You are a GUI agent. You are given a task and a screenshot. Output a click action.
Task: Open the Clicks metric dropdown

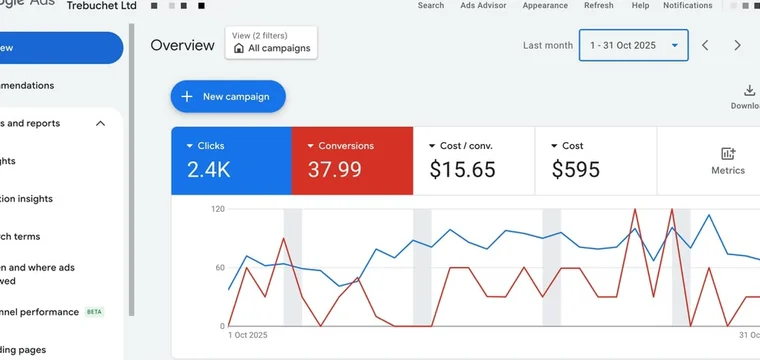(x=190, y=146)
